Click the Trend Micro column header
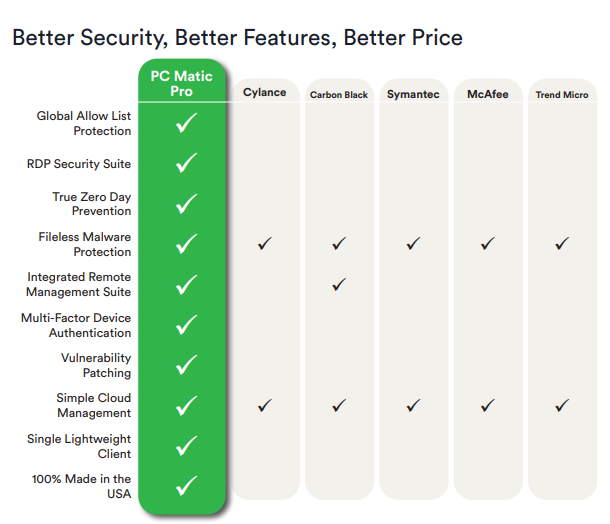This screenshot has height=524, width=610. (x=562, y=95)
